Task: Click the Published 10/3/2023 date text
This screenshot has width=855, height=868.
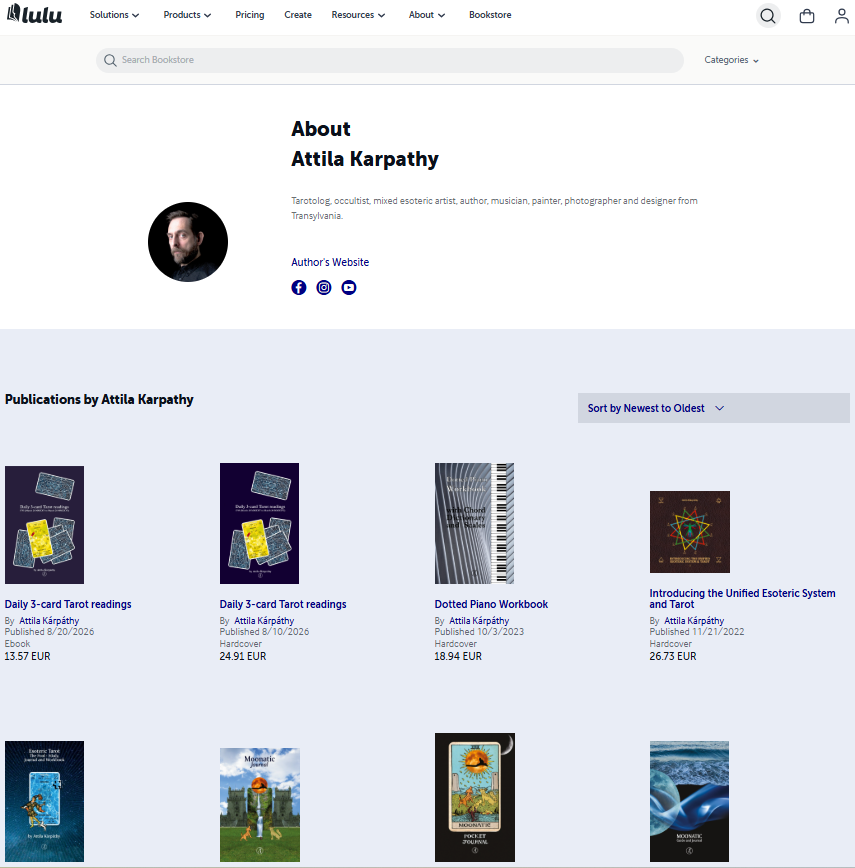Action: (x=479, y=632)
